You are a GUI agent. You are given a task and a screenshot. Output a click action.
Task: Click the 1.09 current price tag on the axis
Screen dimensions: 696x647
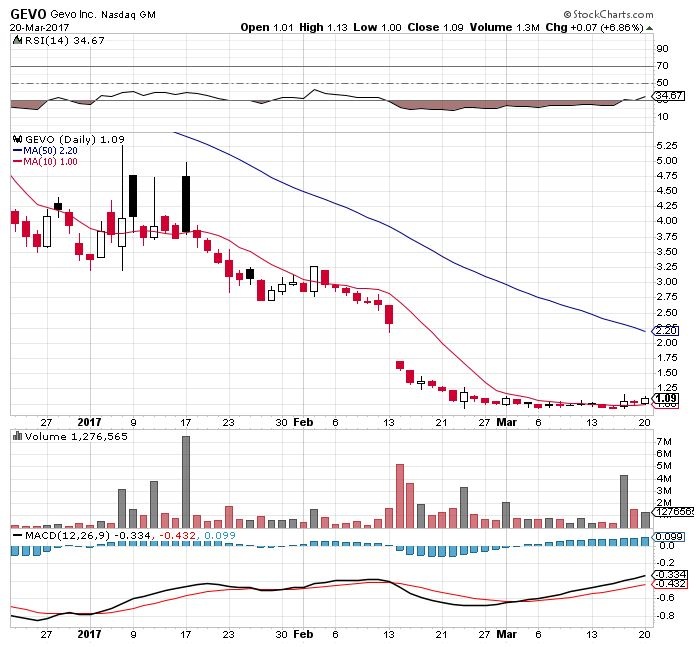pos(664,399)
